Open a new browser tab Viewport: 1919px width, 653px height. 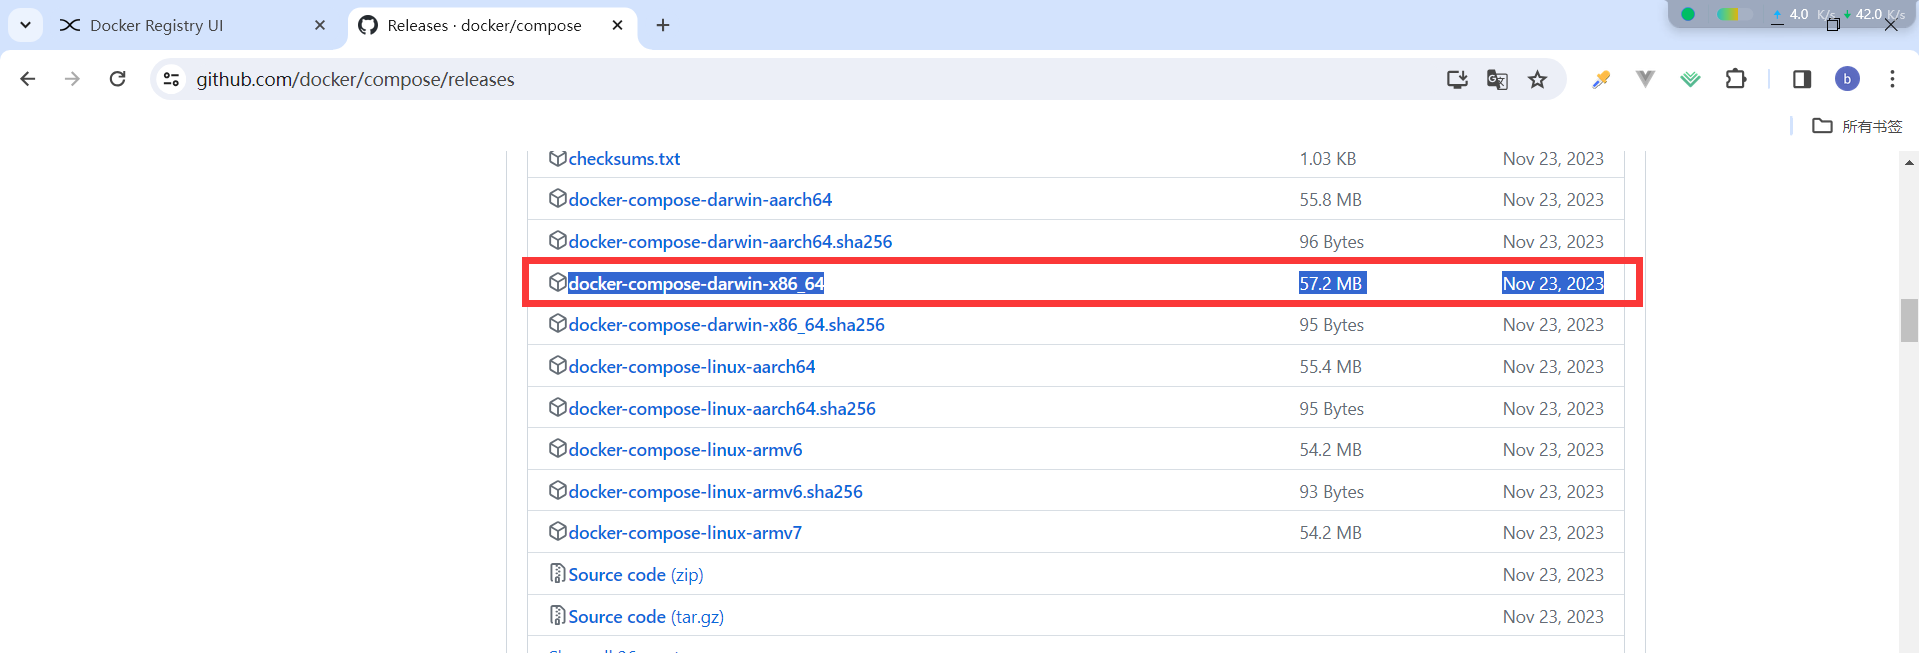(x=663, y=25)
